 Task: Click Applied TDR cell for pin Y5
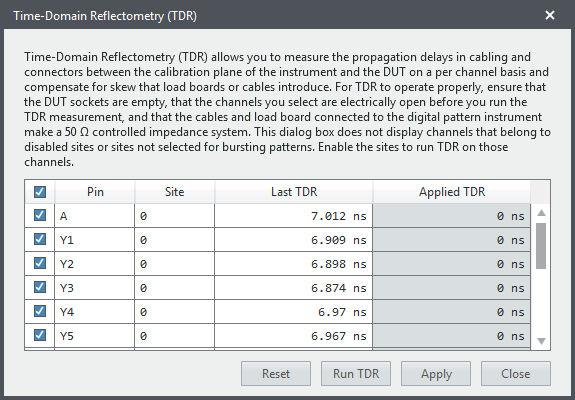[451, 336]
